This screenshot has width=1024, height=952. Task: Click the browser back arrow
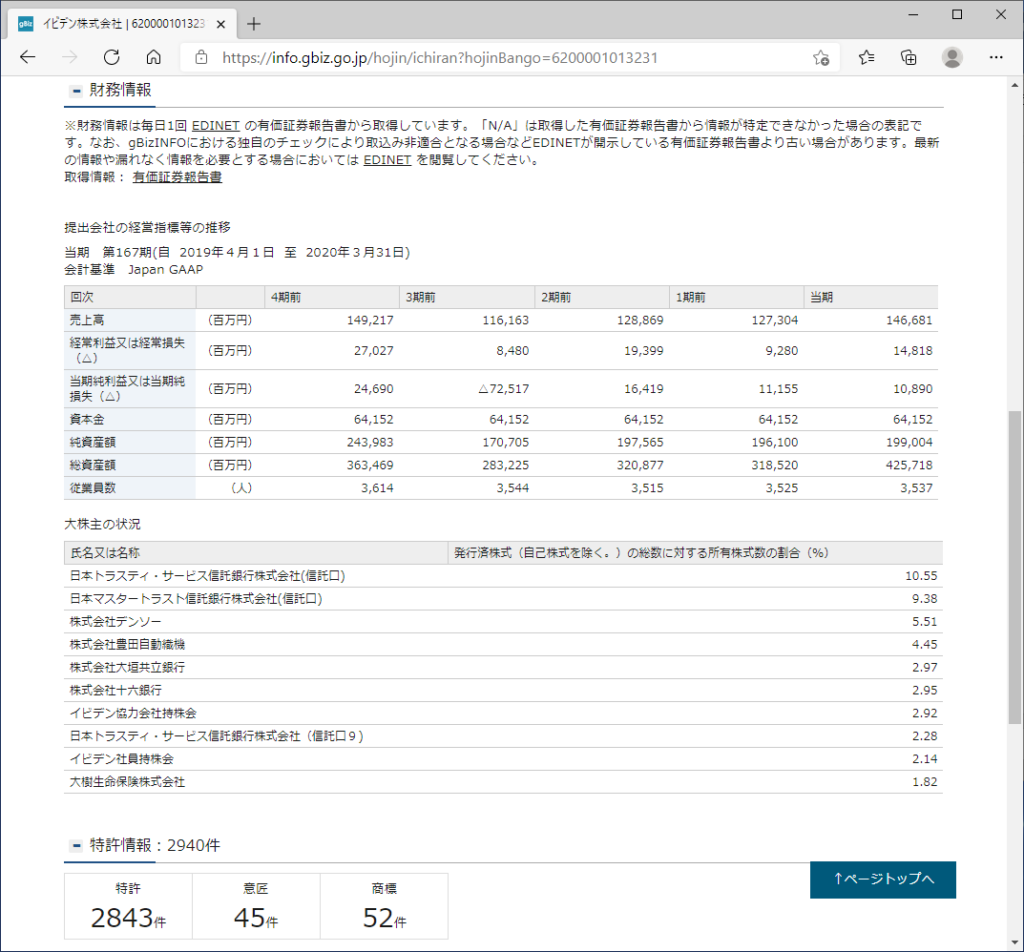pos(27,57)
